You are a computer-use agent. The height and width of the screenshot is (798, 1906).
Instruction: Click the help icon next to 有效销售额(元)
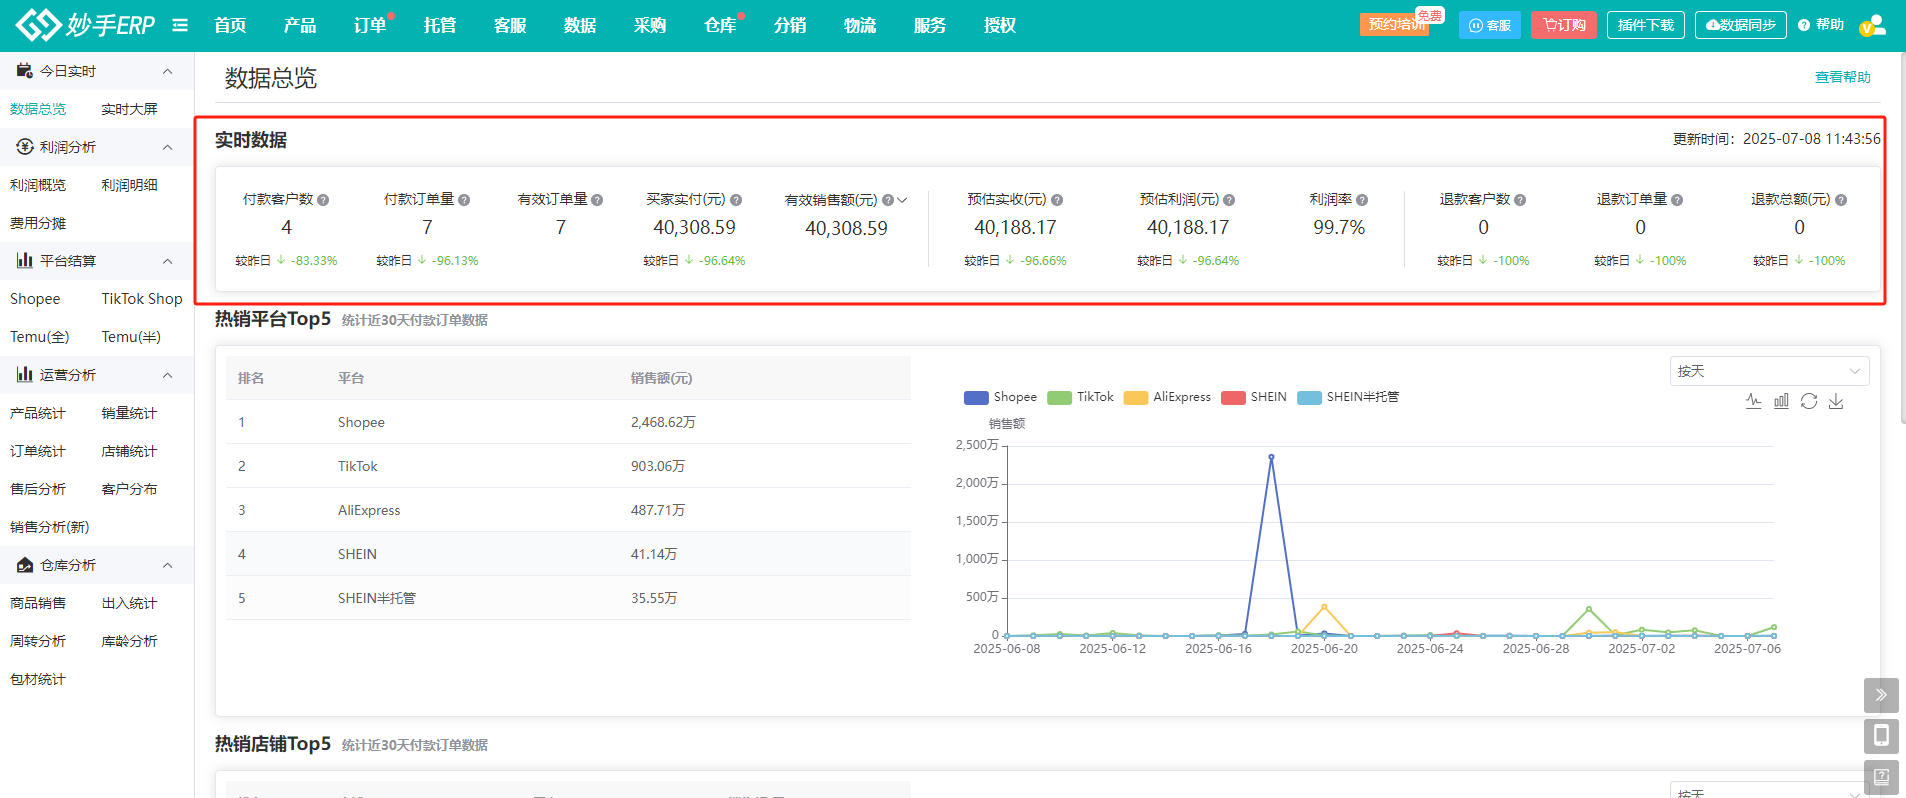[x=888, y=200]
